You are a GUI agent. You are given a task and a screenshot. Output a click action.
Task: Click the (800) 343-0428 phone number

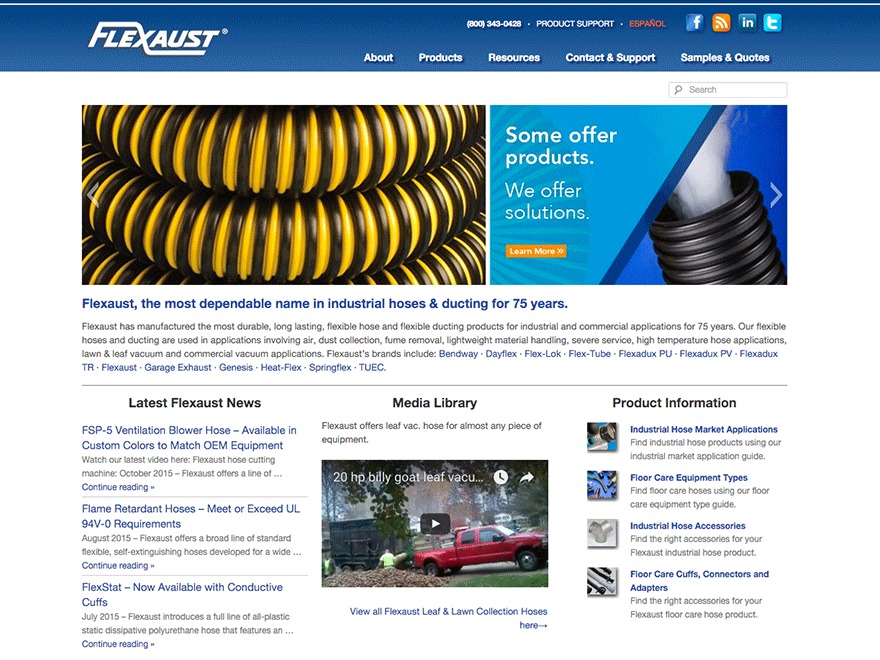tap(494, 24)
